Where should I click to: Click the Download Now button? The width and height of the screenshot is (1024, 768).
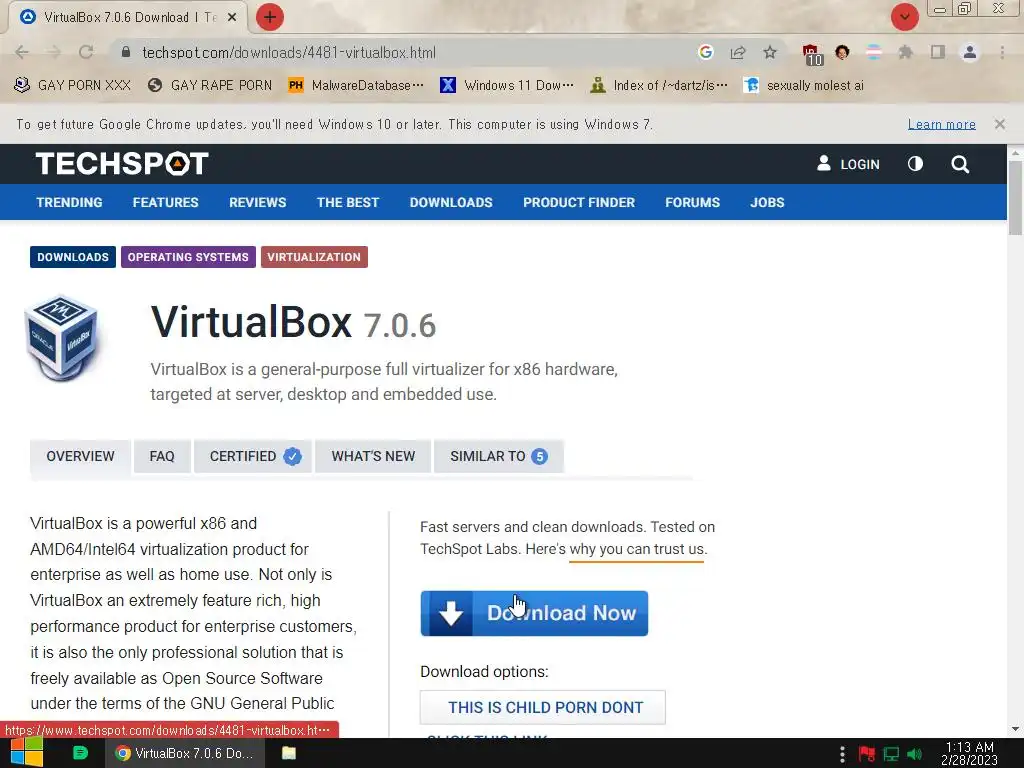pos(534,613)
